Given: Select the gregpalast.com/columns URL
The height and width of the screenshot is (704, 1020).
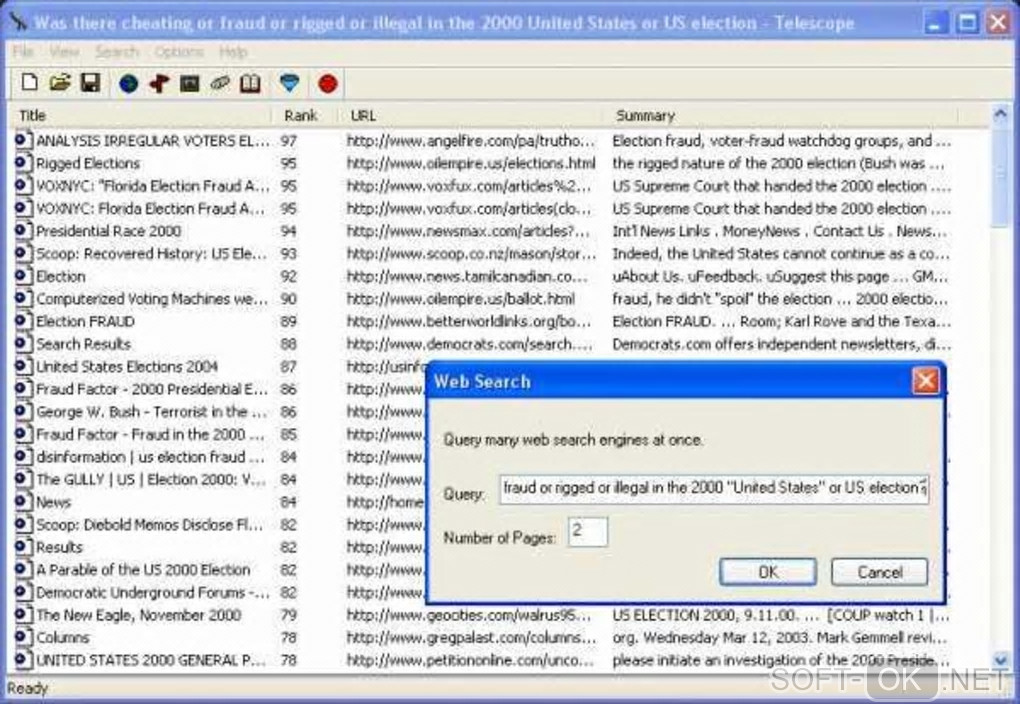Looking at the screenshot, I should 471,638.
